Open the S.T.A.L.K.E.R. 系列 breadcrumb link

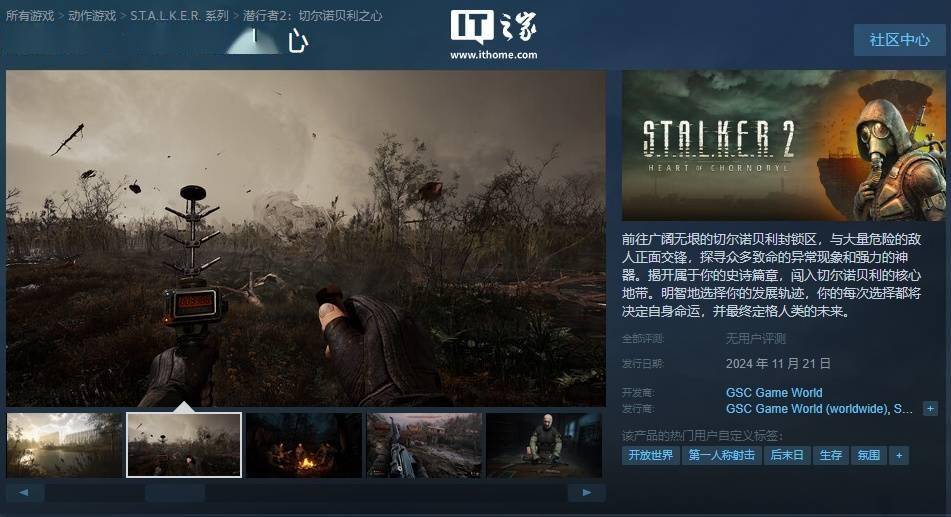click(x=179, y=16)
